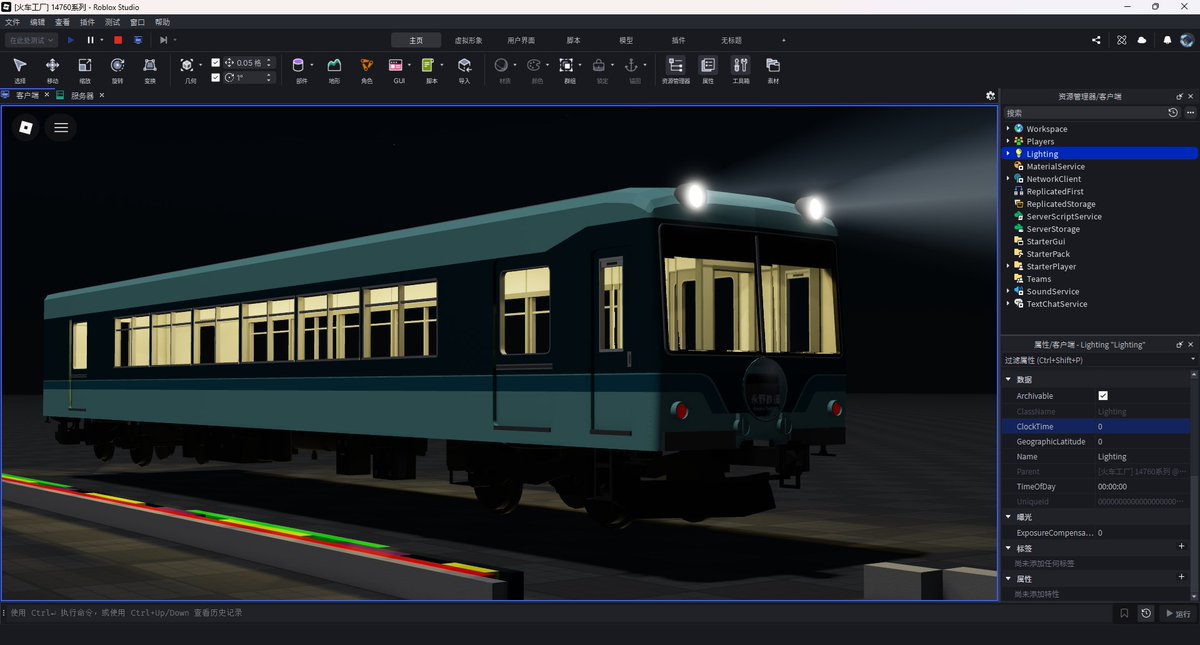Expand the SoundService tree node
1200x645 pixels.
pyautogui.click(x=1008, y=291)
